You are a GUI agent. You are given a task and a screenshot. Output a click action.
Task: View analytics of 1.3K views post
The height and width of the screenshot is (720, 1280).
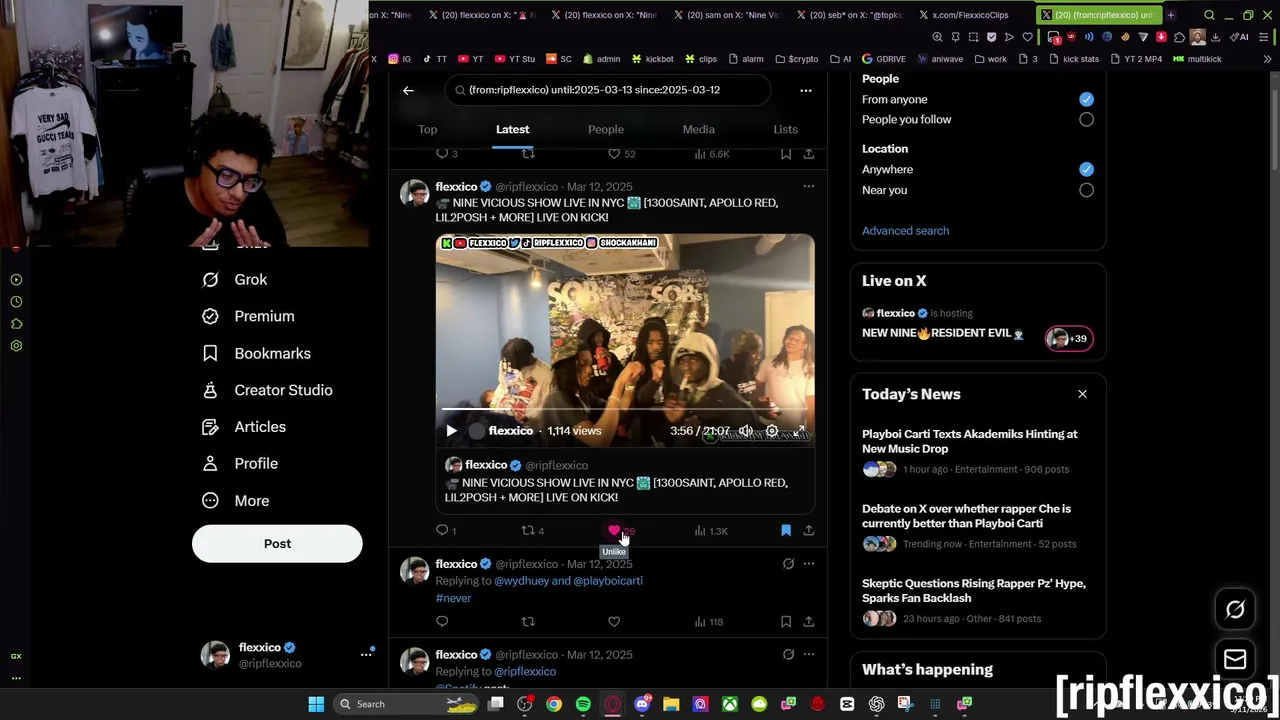click(x=711, y=531)
